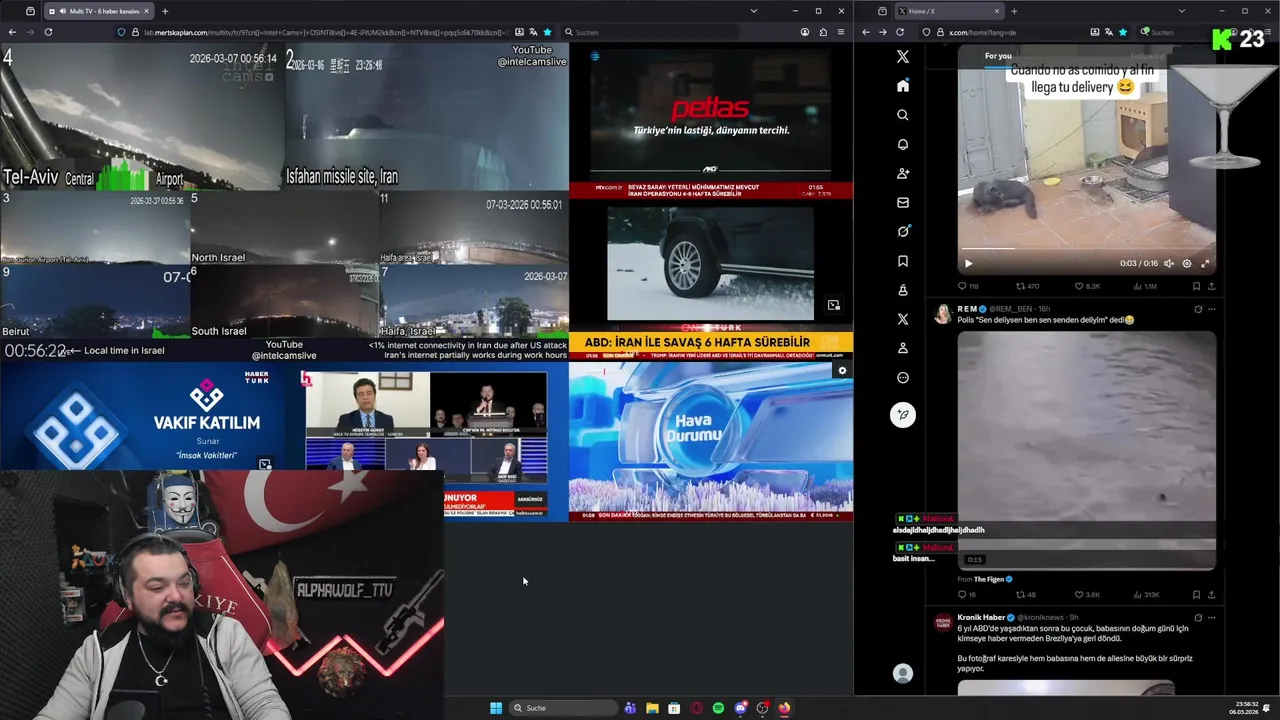Open more options on Kronik Haber post
The height and width of the screenshot is (720, 1280).
(x=1211, y=617)
